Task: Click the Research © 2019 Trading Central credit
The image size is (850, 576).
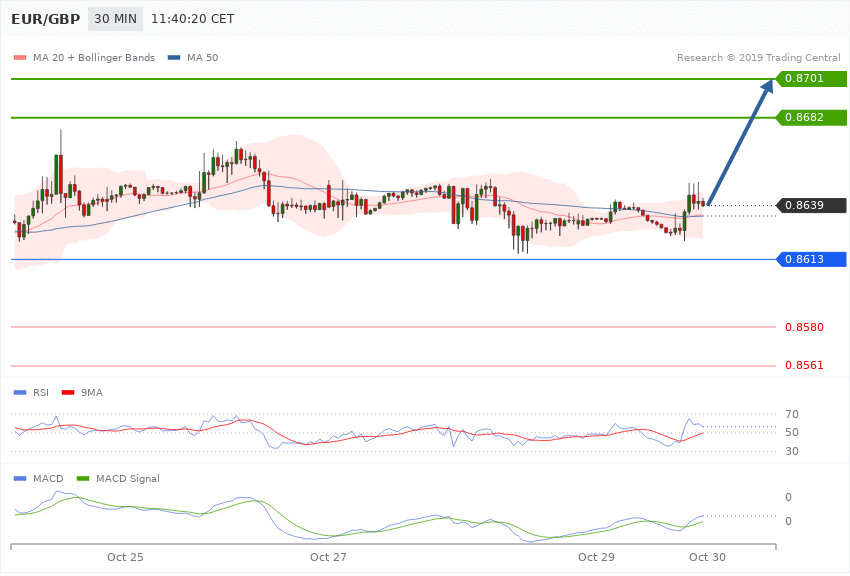Action: (758, 57)
